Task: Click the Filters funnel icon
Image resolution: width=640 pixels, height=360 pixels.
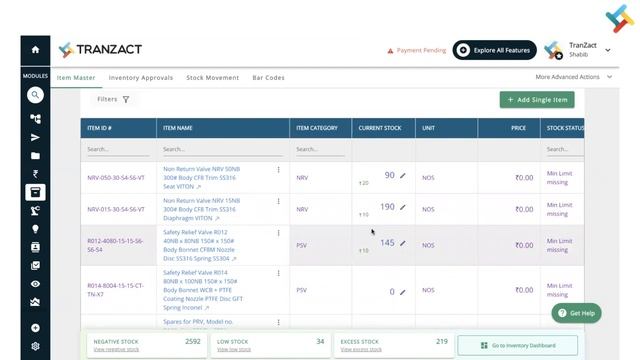Action: pyautogui.click(x=126, y=99)
